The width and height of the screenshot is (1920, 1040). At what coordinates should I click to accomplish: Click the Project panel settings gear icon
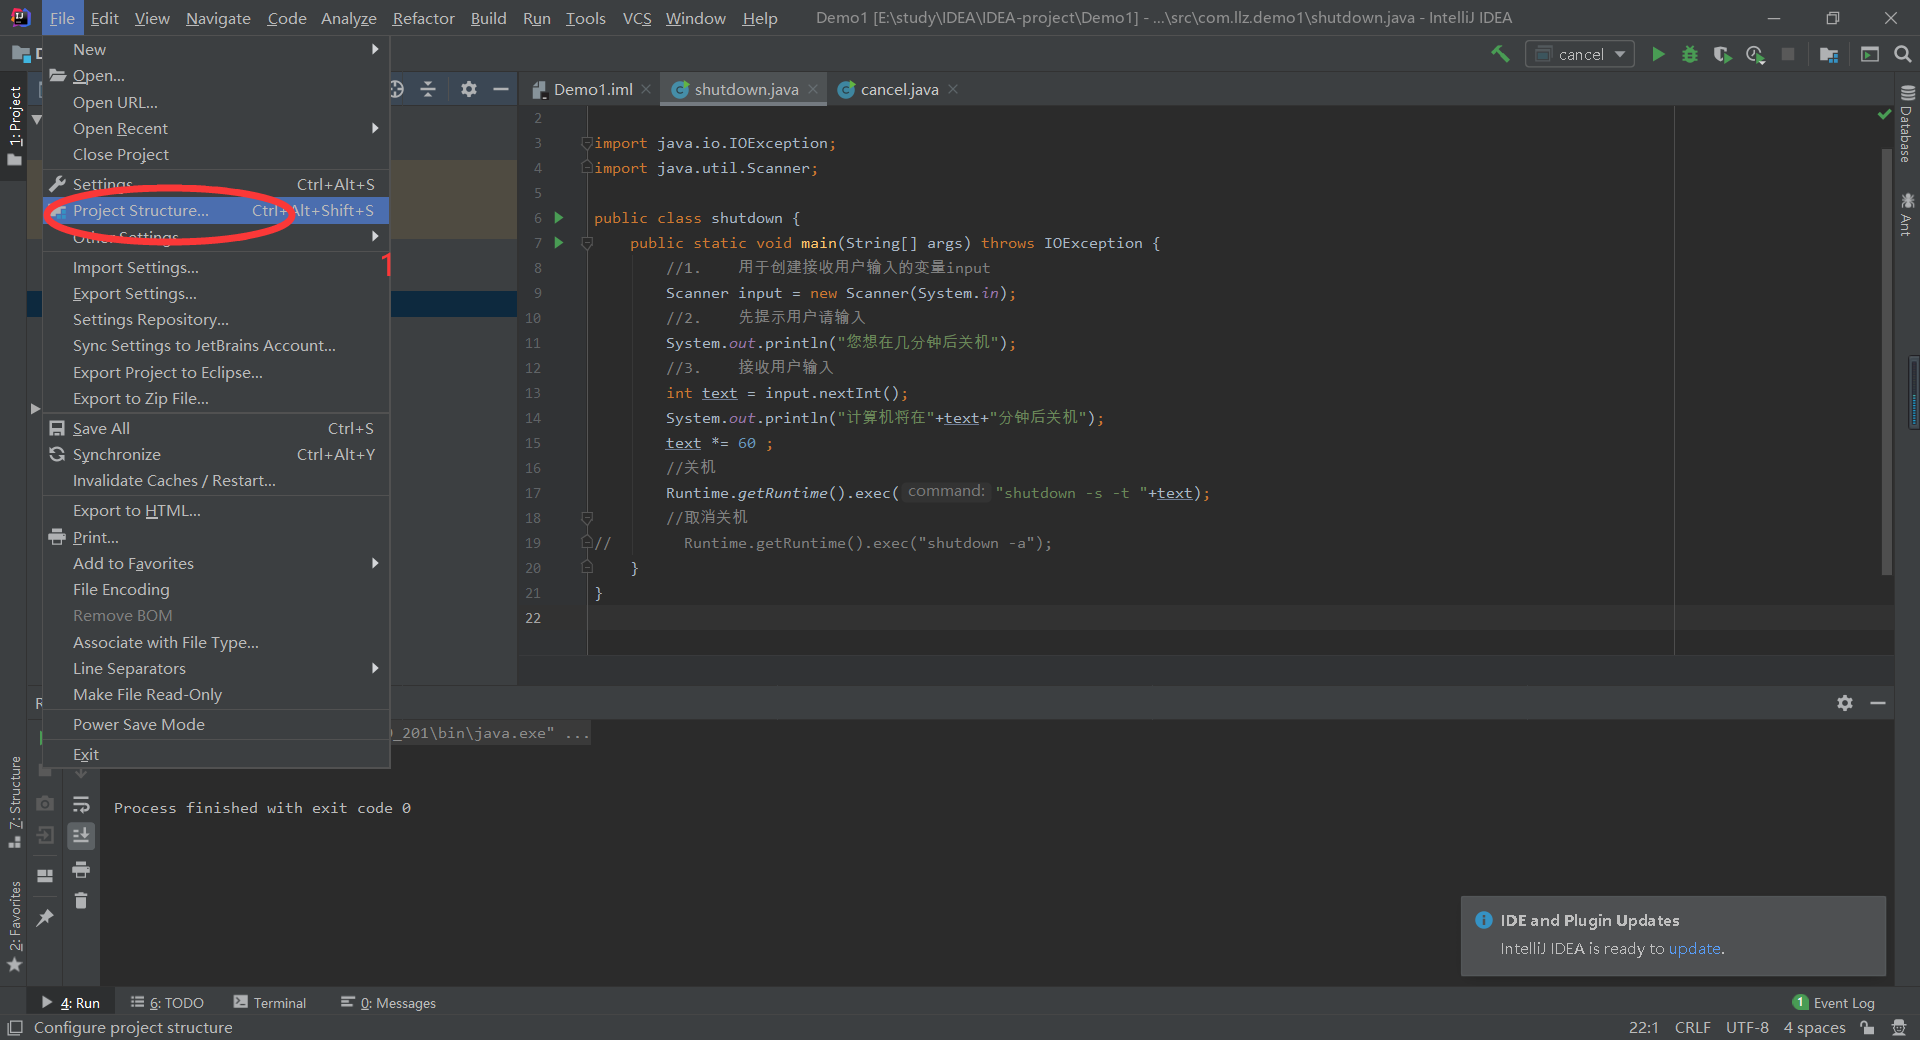click(469, 89)
